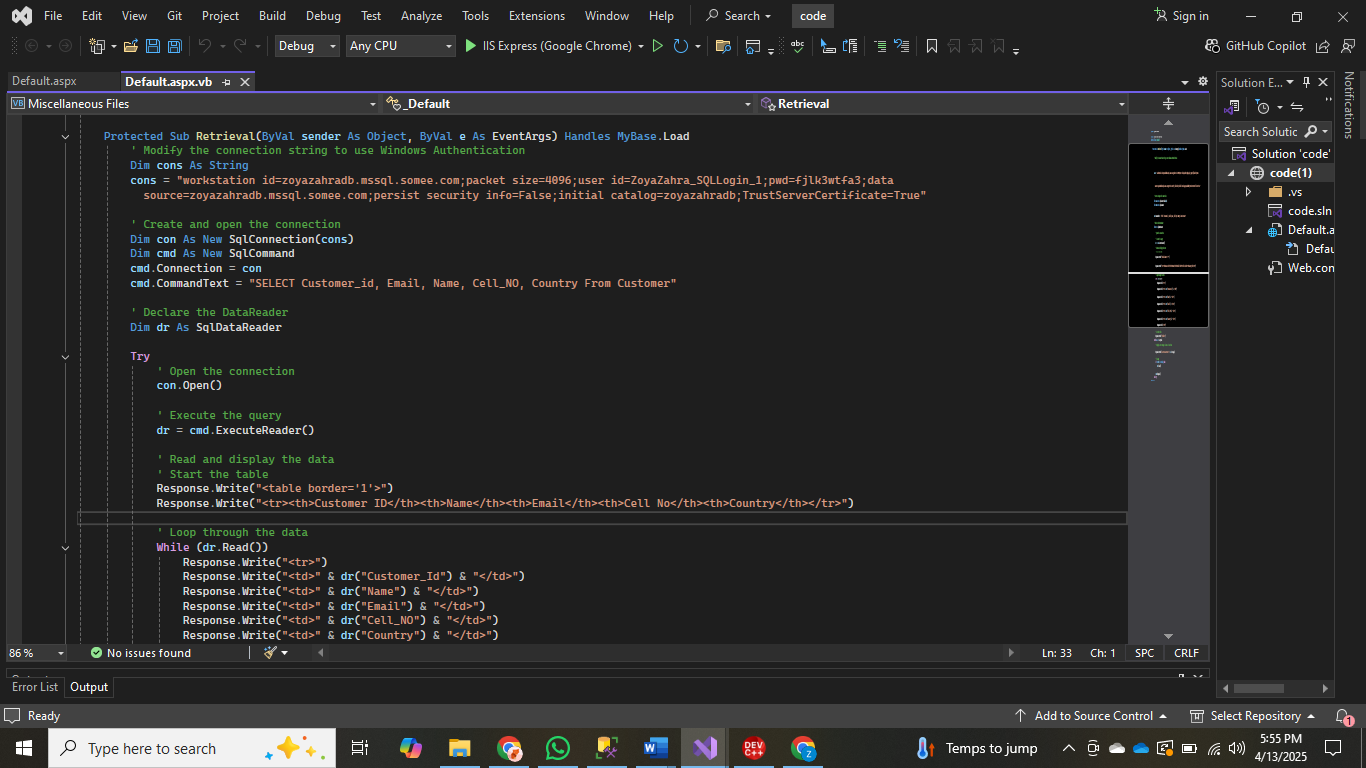The width and height of the screenshot is (1366, 768).
Task: Collapse the While loop code block
Action: click(65, 548)
